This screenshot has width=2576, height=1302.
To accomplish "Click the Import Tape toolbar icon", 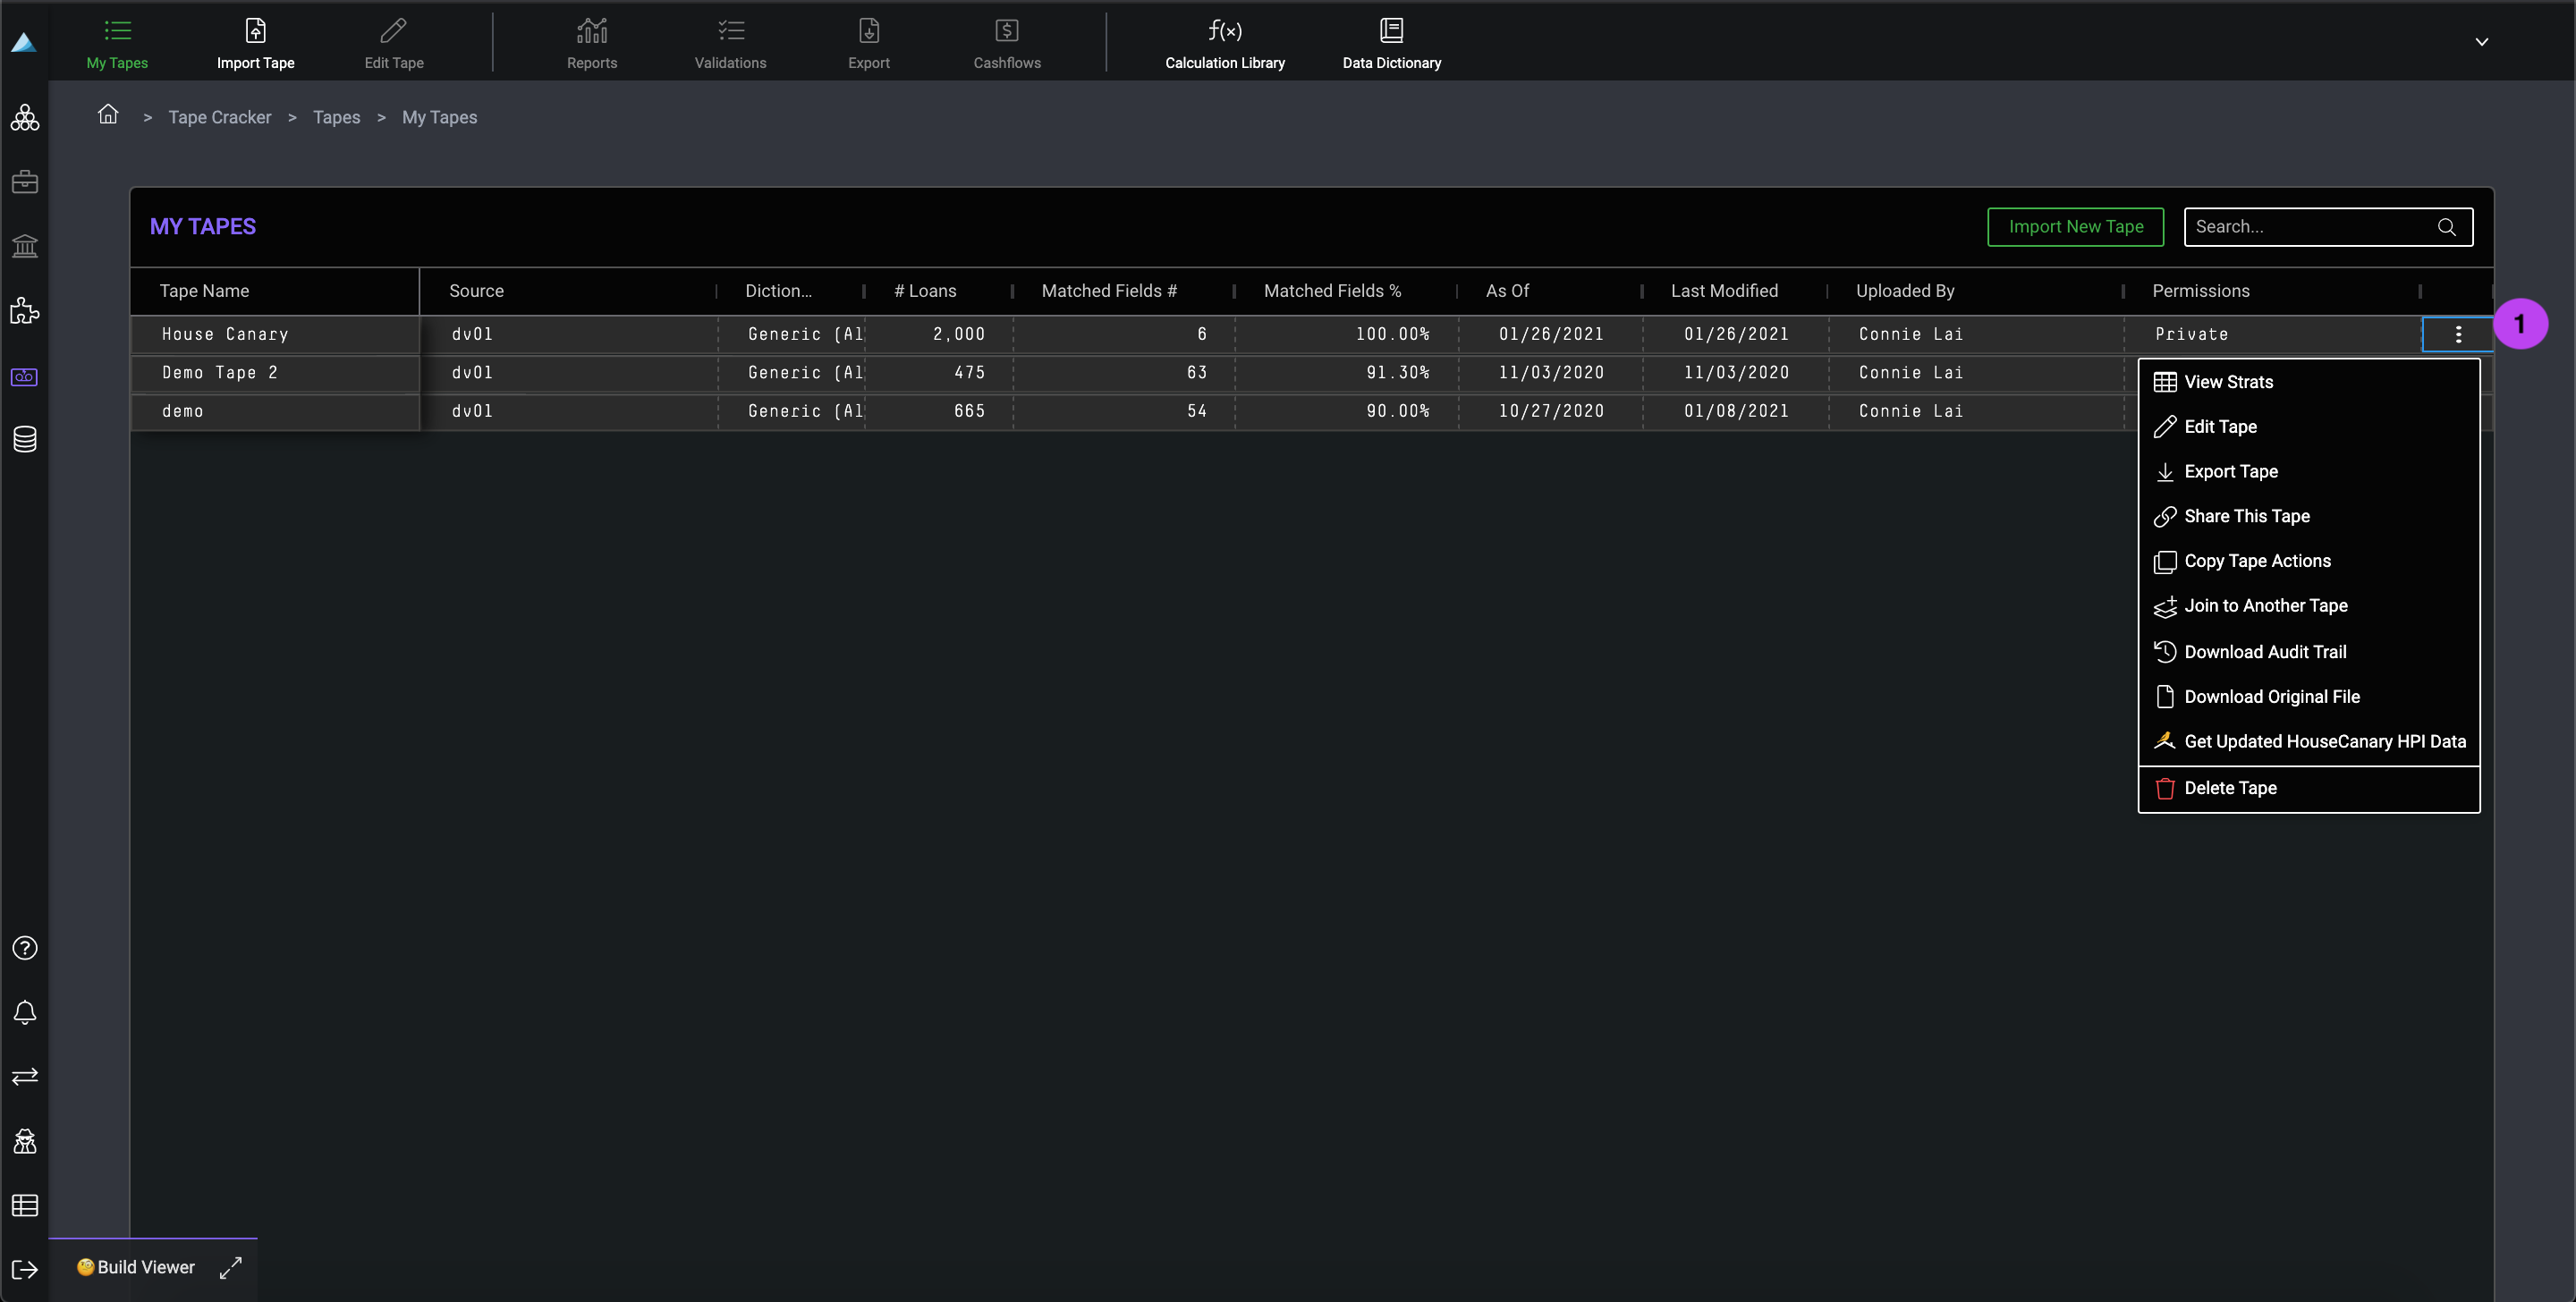I will (255, 43).
